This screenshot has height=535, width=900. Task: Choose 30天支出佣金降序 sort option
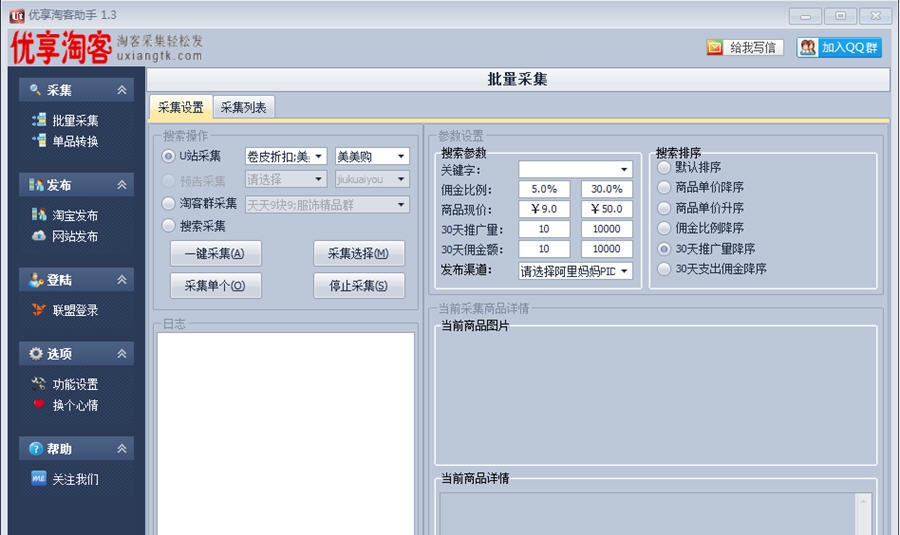pyautogui.click(x=664, y=269)
